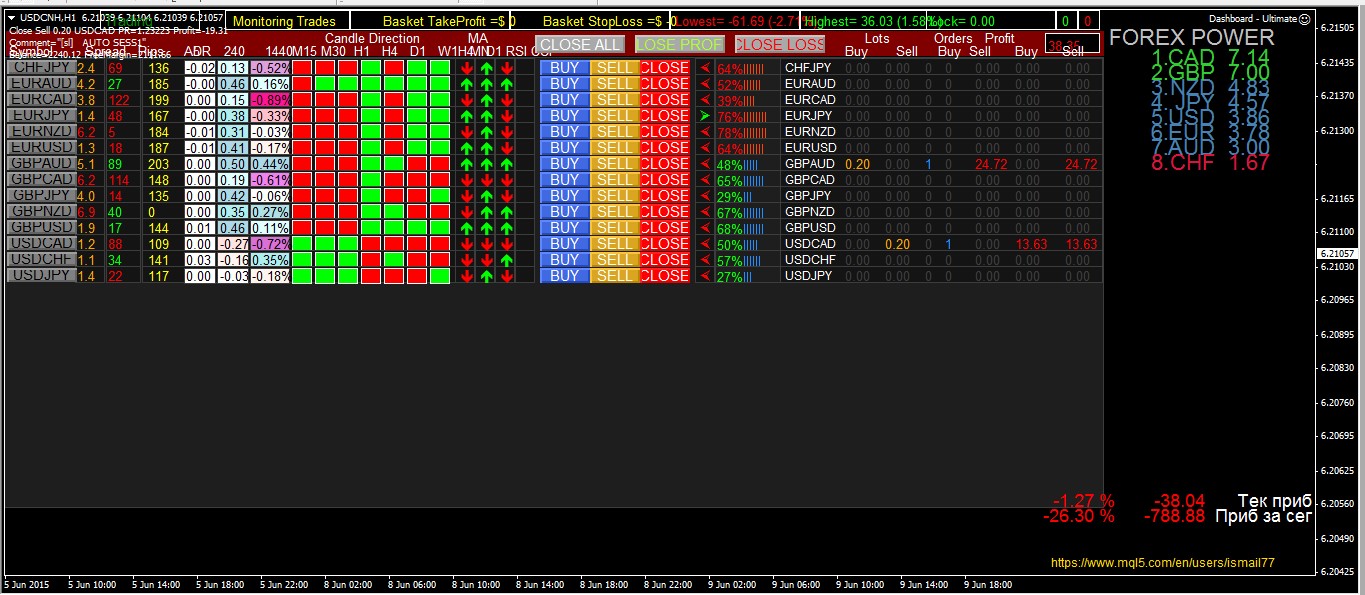Open the mql5.com ismail77 profile link
Image resolution: width=1365 pixels, height=595 pixels.
1162,564
